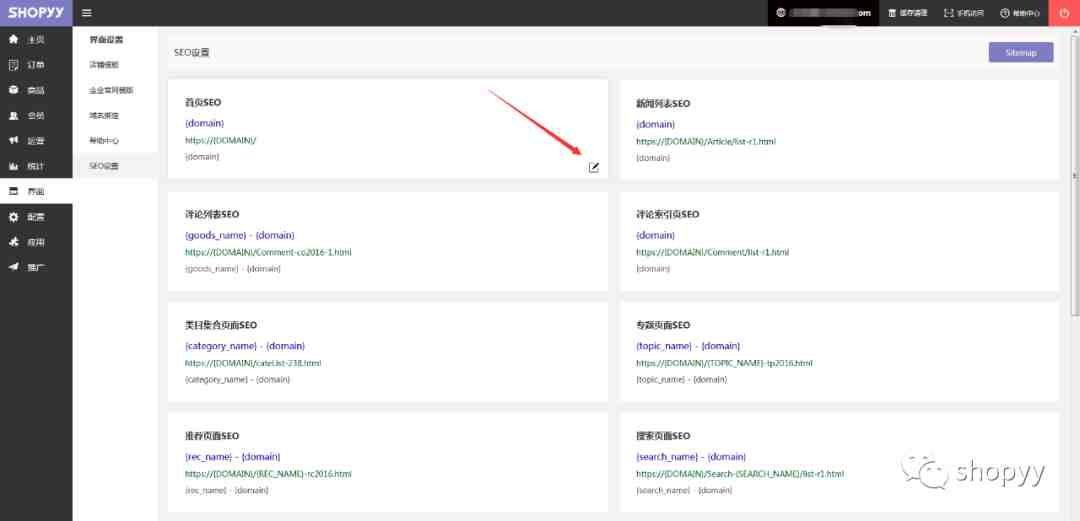Click the blue {goods_name} - {domain} title
This screenshot has height=521, width=1080.
point(240,235)
